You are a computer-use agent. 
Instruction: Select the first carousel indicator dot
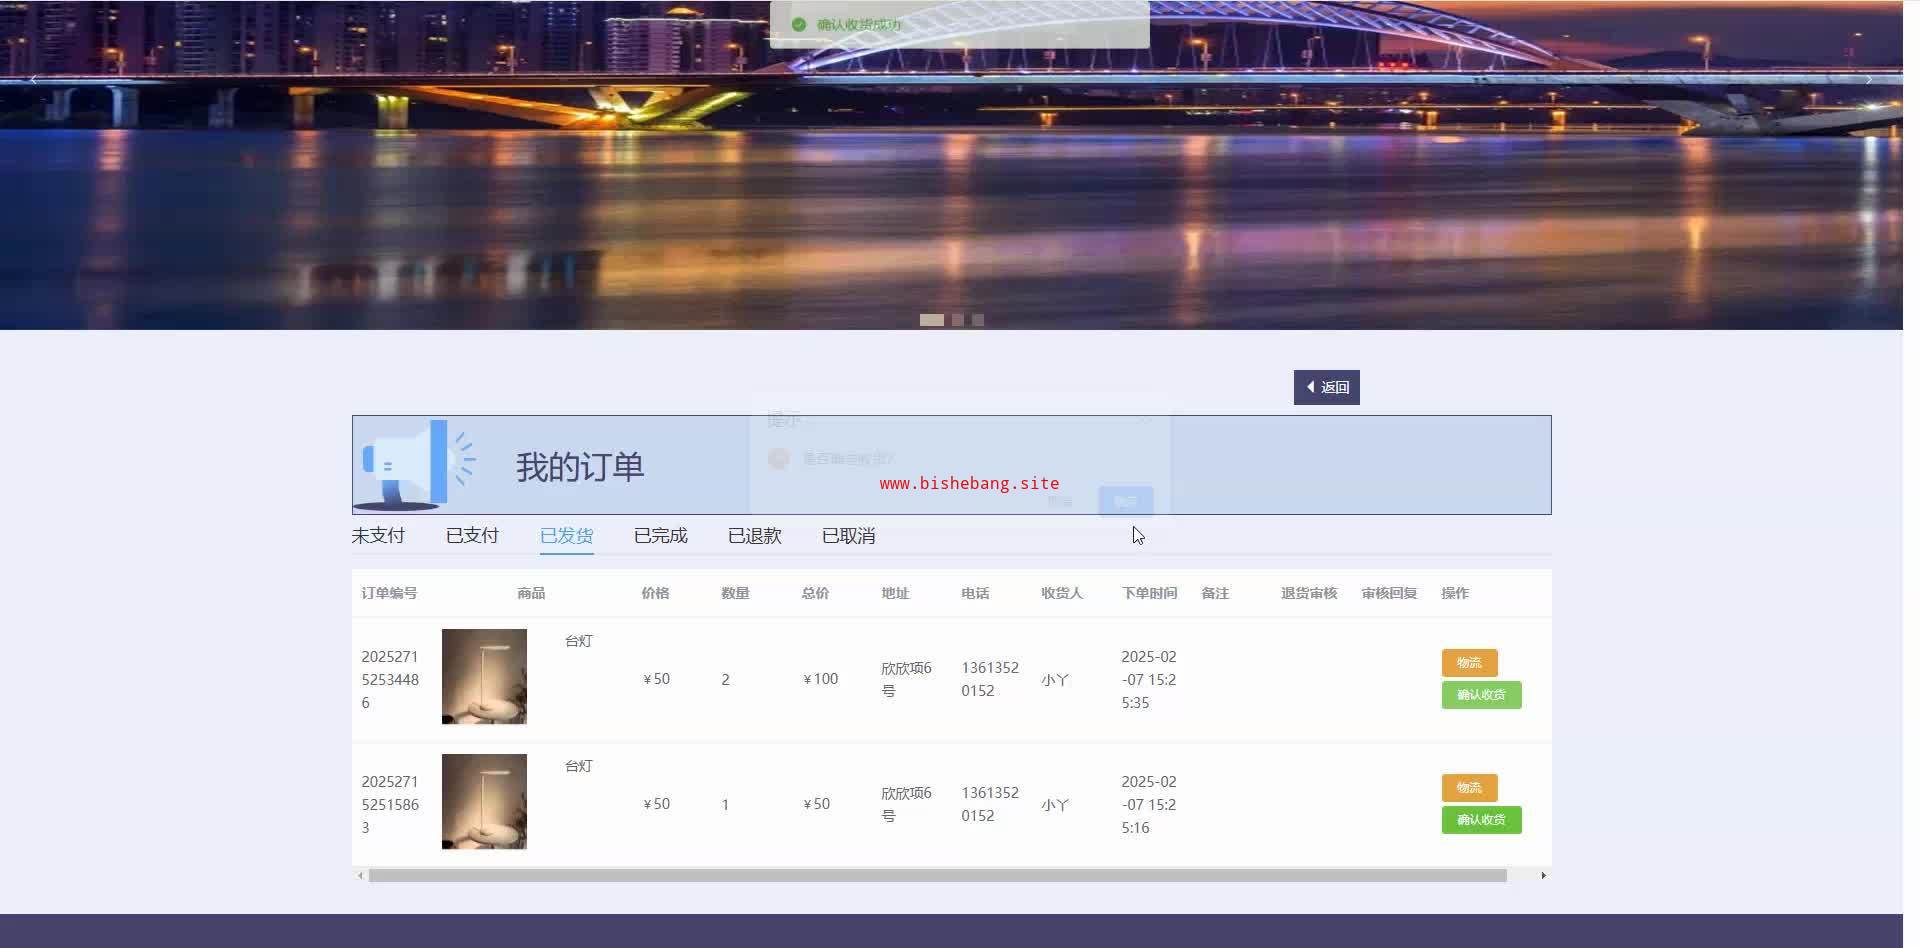[x=932, y=320]
